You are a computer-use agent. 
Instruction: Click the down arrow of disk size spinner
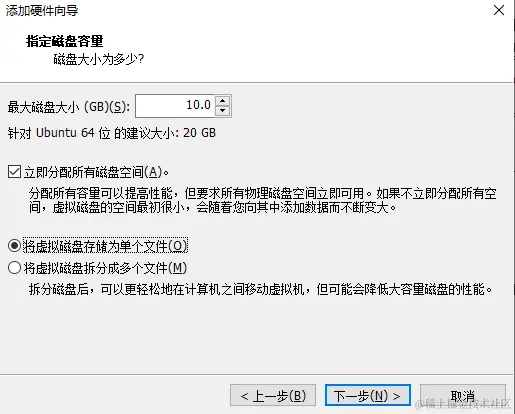[x=223, y=111]
